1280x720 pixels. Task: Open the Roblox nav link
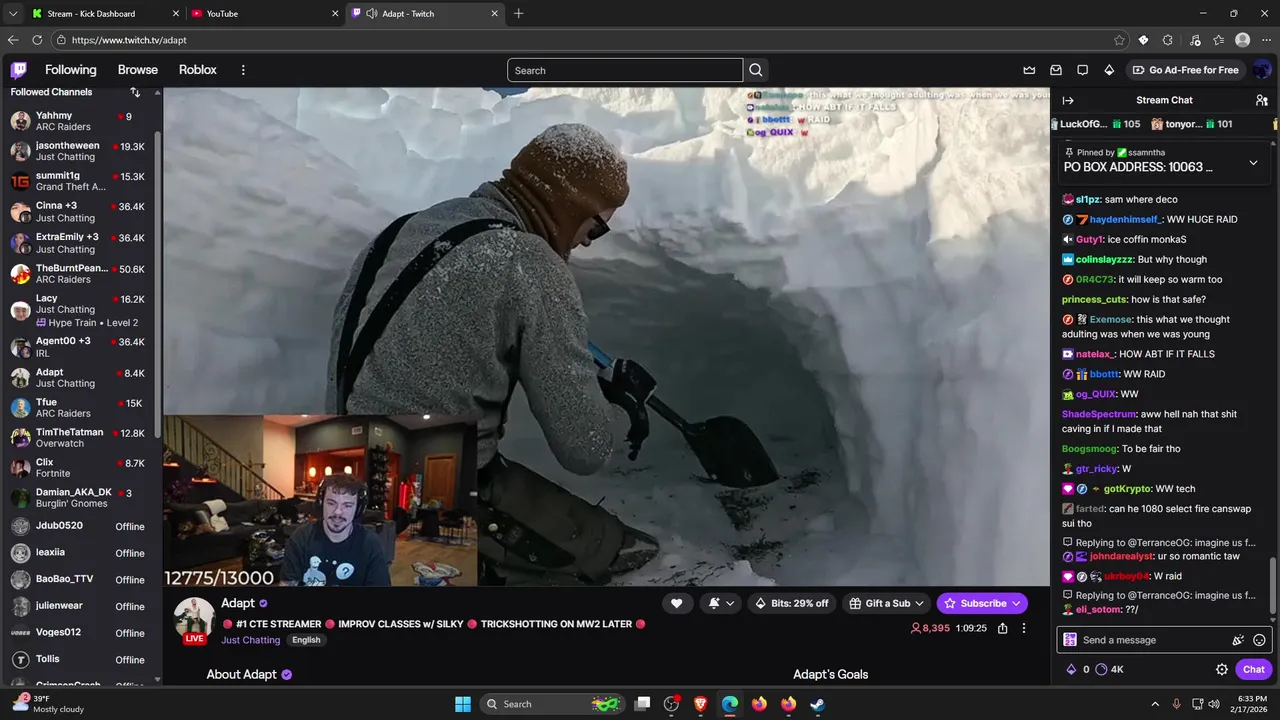(x=198, y=70)
